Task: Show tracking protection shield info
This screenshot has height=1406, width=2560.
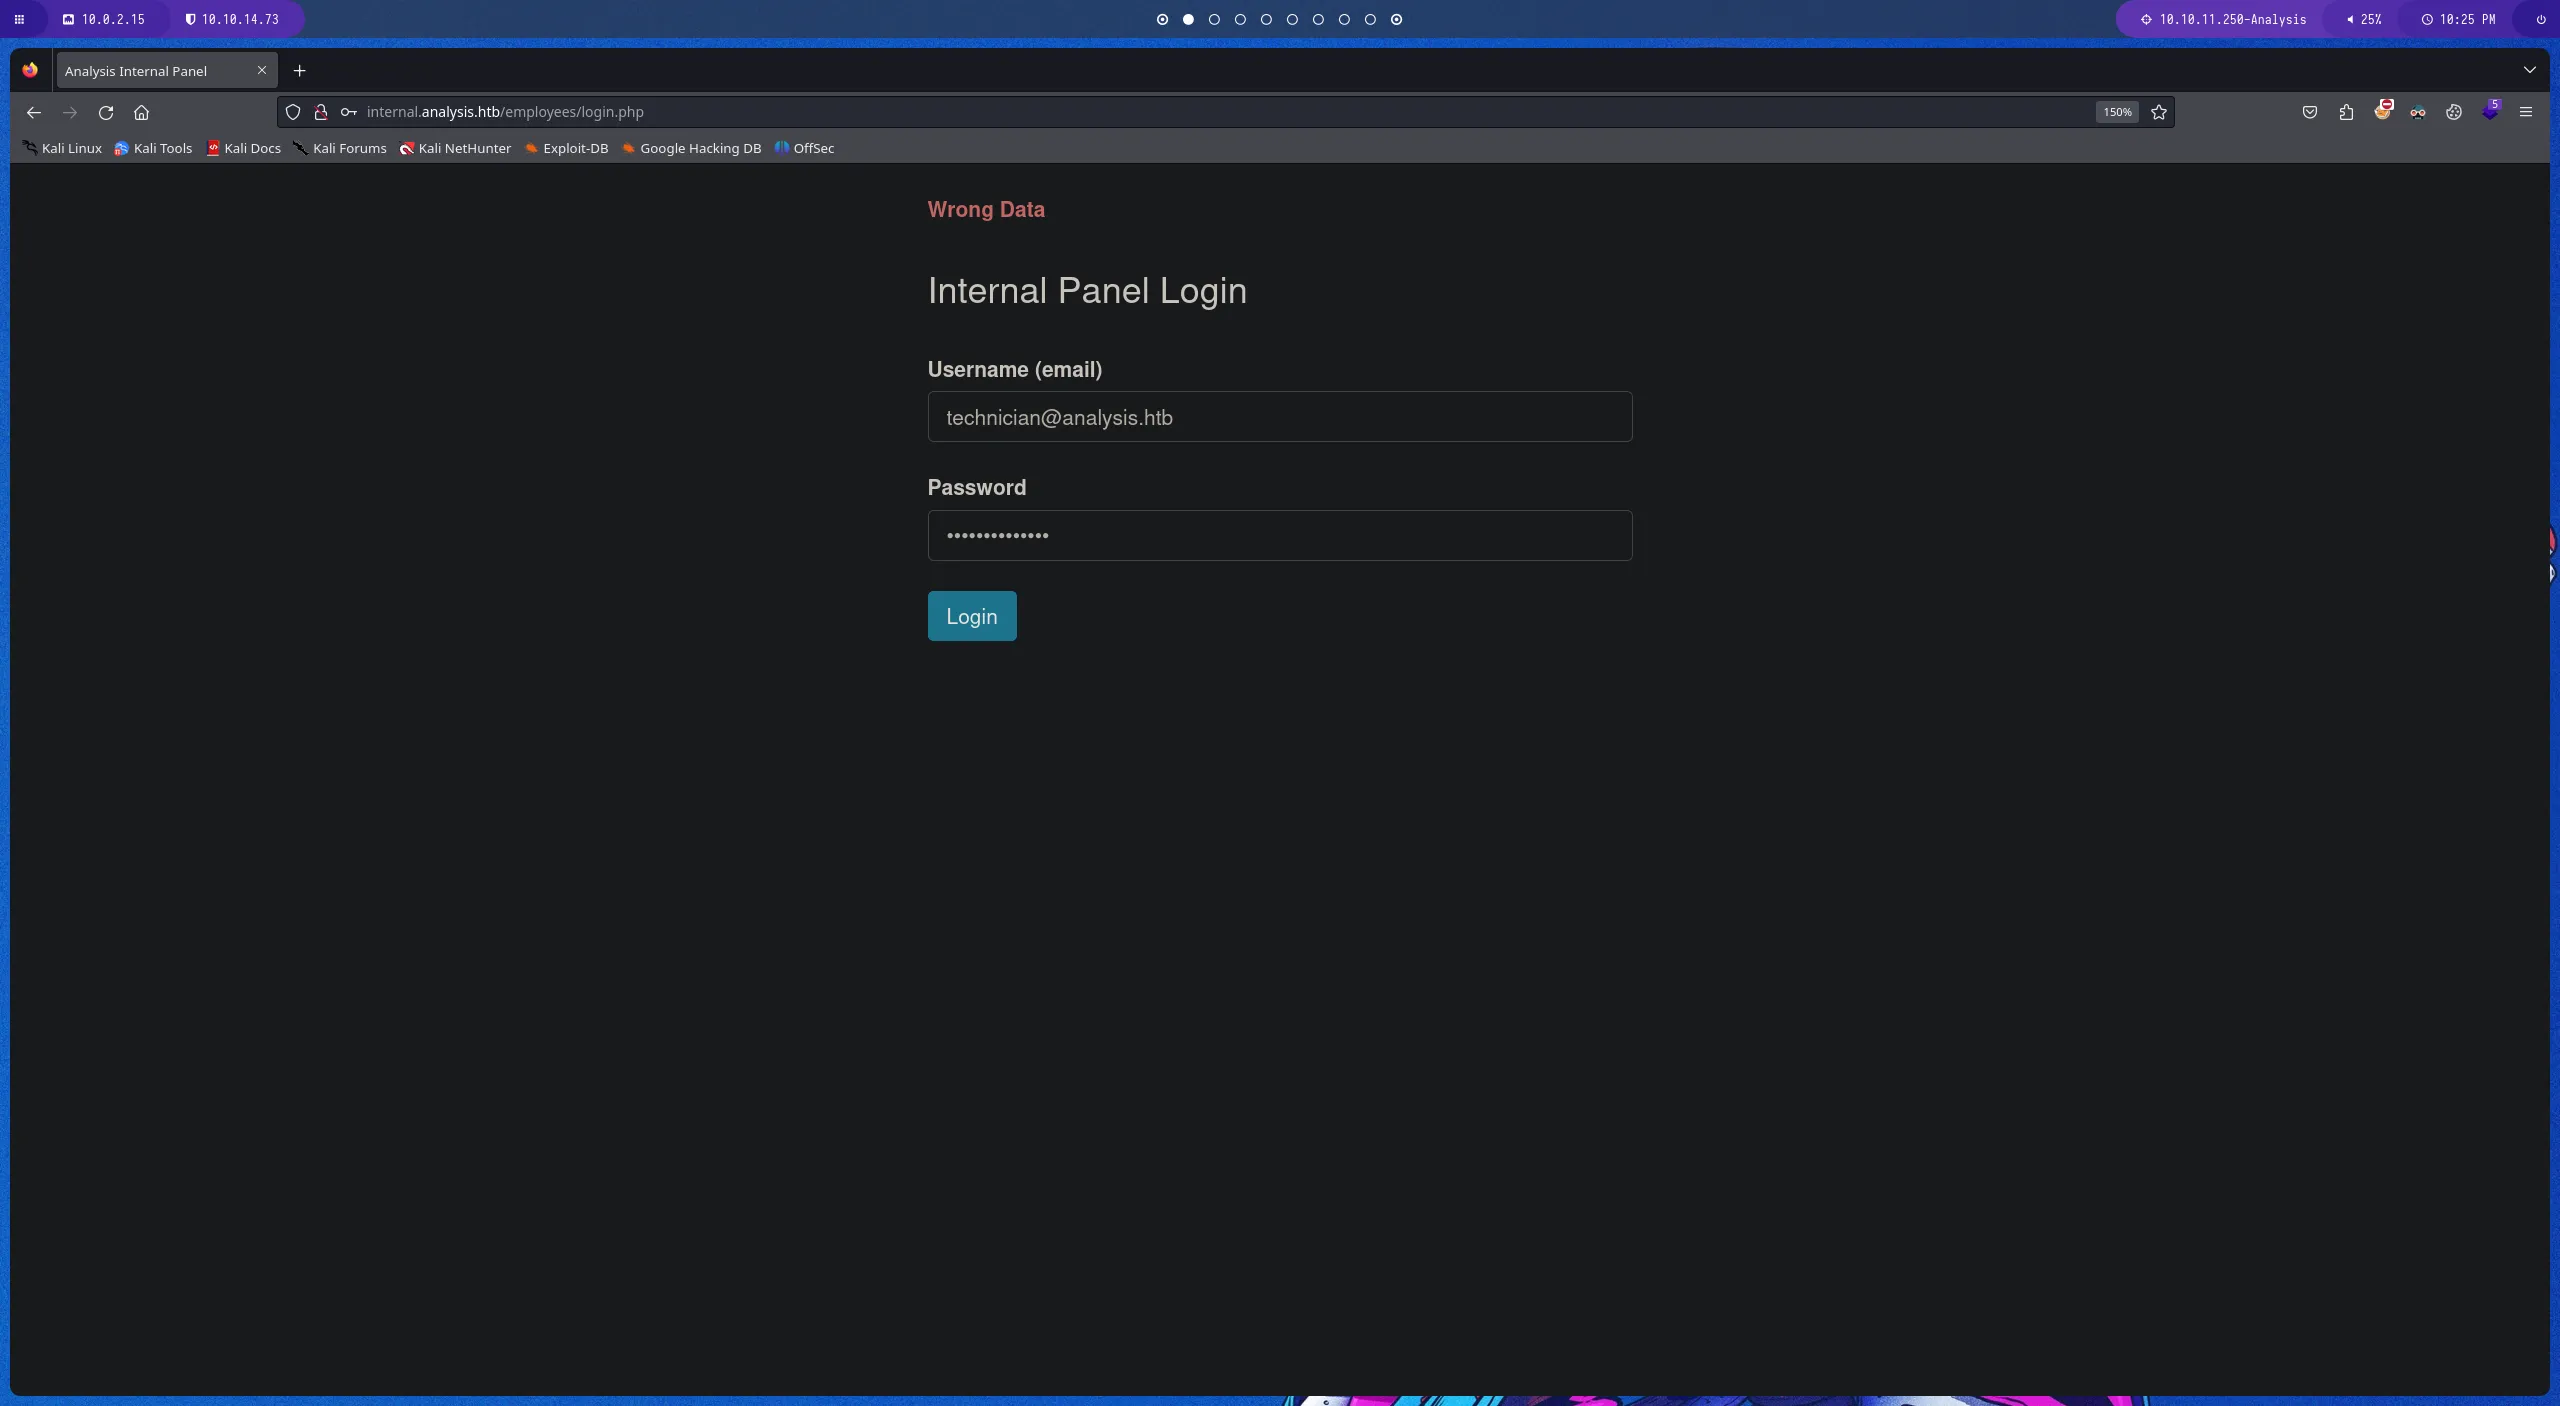Action: pyautogui.click(x=293, y=112)
